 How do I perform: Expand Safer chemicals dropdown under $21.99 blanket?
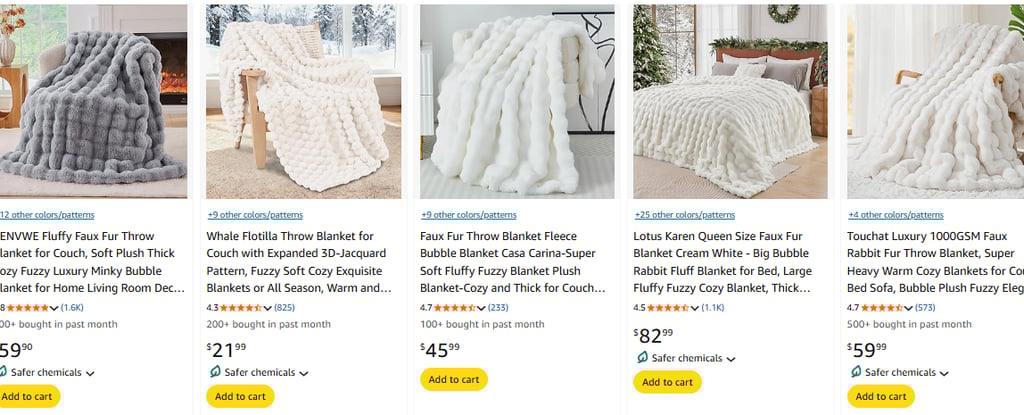pyautogui.click(x=303, y=373)
